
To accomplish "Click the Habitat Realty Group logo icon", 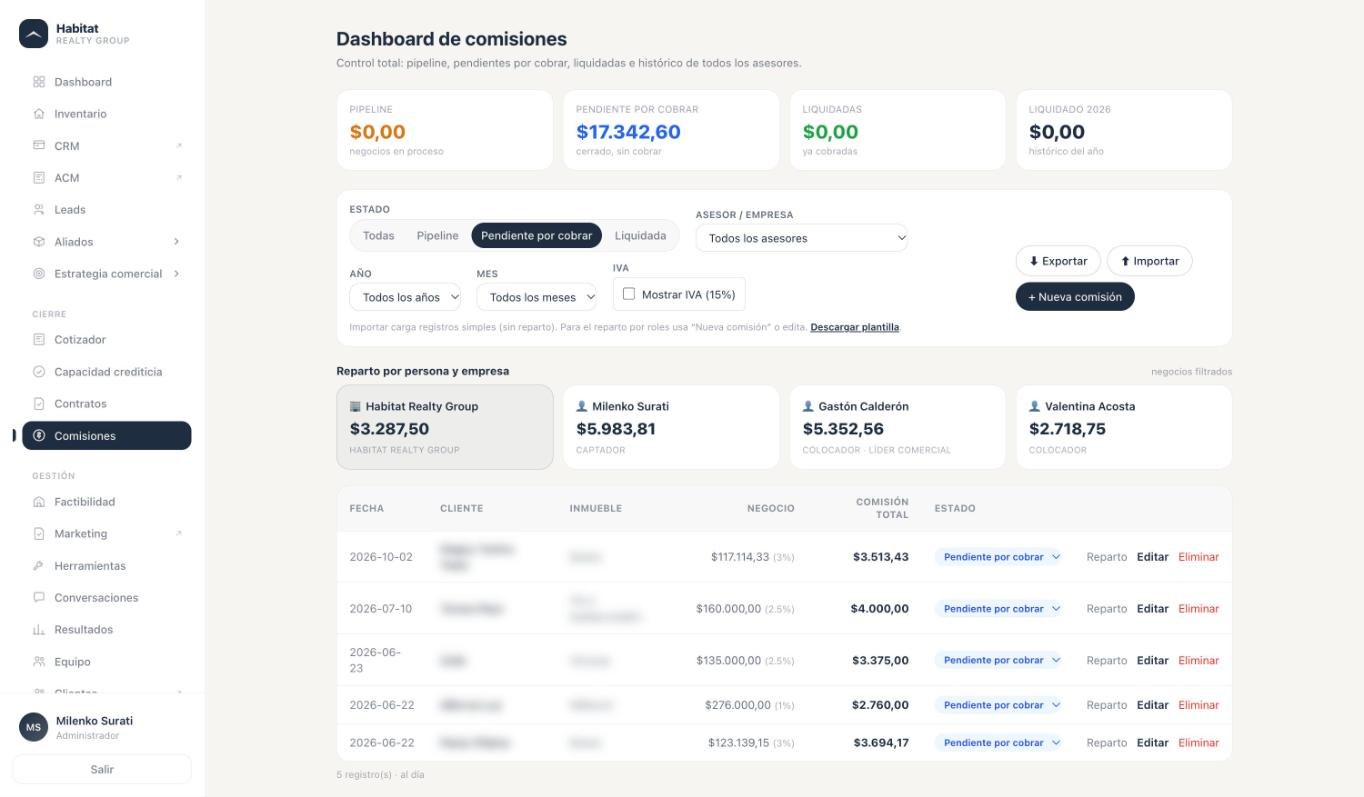I will point(33,33).
